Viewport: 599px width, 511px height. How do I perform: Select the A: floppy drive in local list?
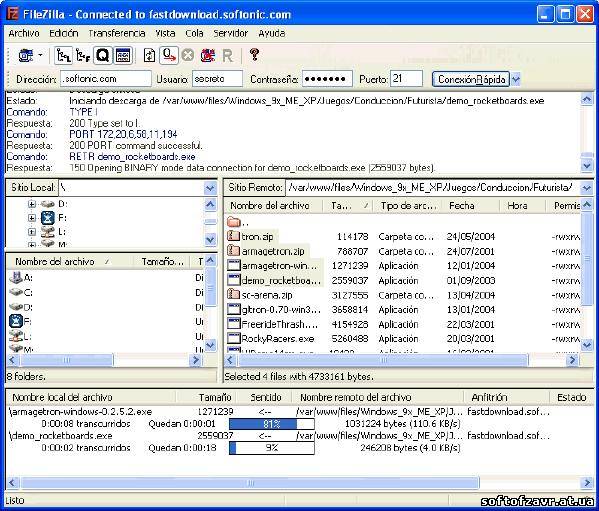point(16,277)
